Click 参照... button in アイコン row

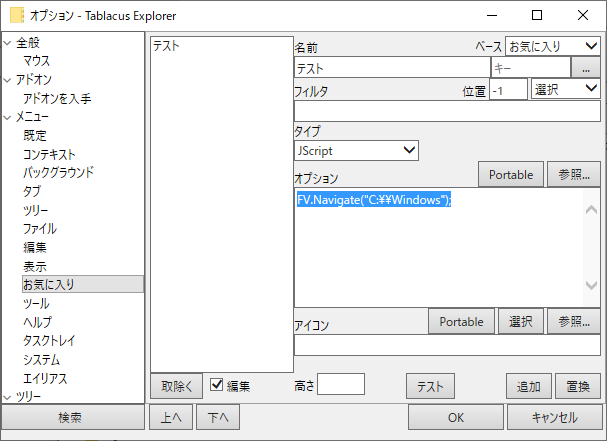coord(574,321)
